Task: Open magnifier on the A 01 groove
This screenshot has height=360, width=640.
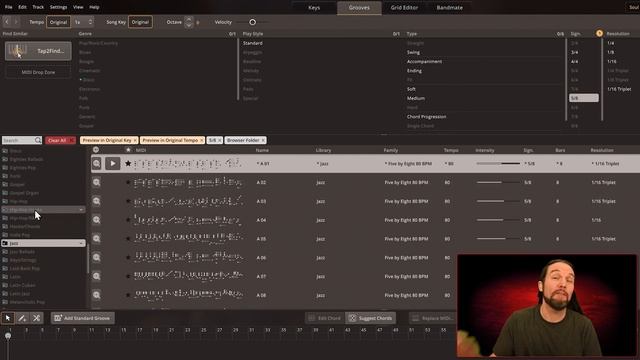Action: [96, 164]
